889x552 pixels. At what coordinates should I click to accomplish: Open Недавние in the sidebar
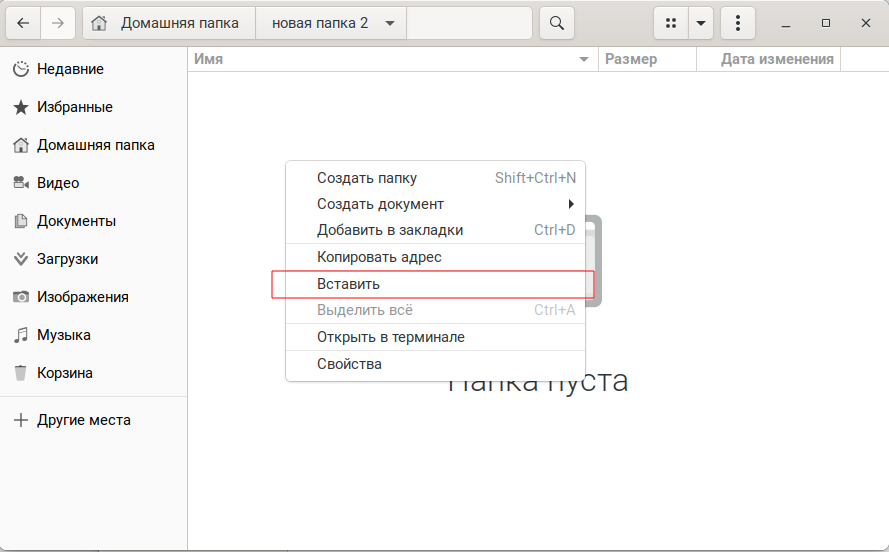70,69
